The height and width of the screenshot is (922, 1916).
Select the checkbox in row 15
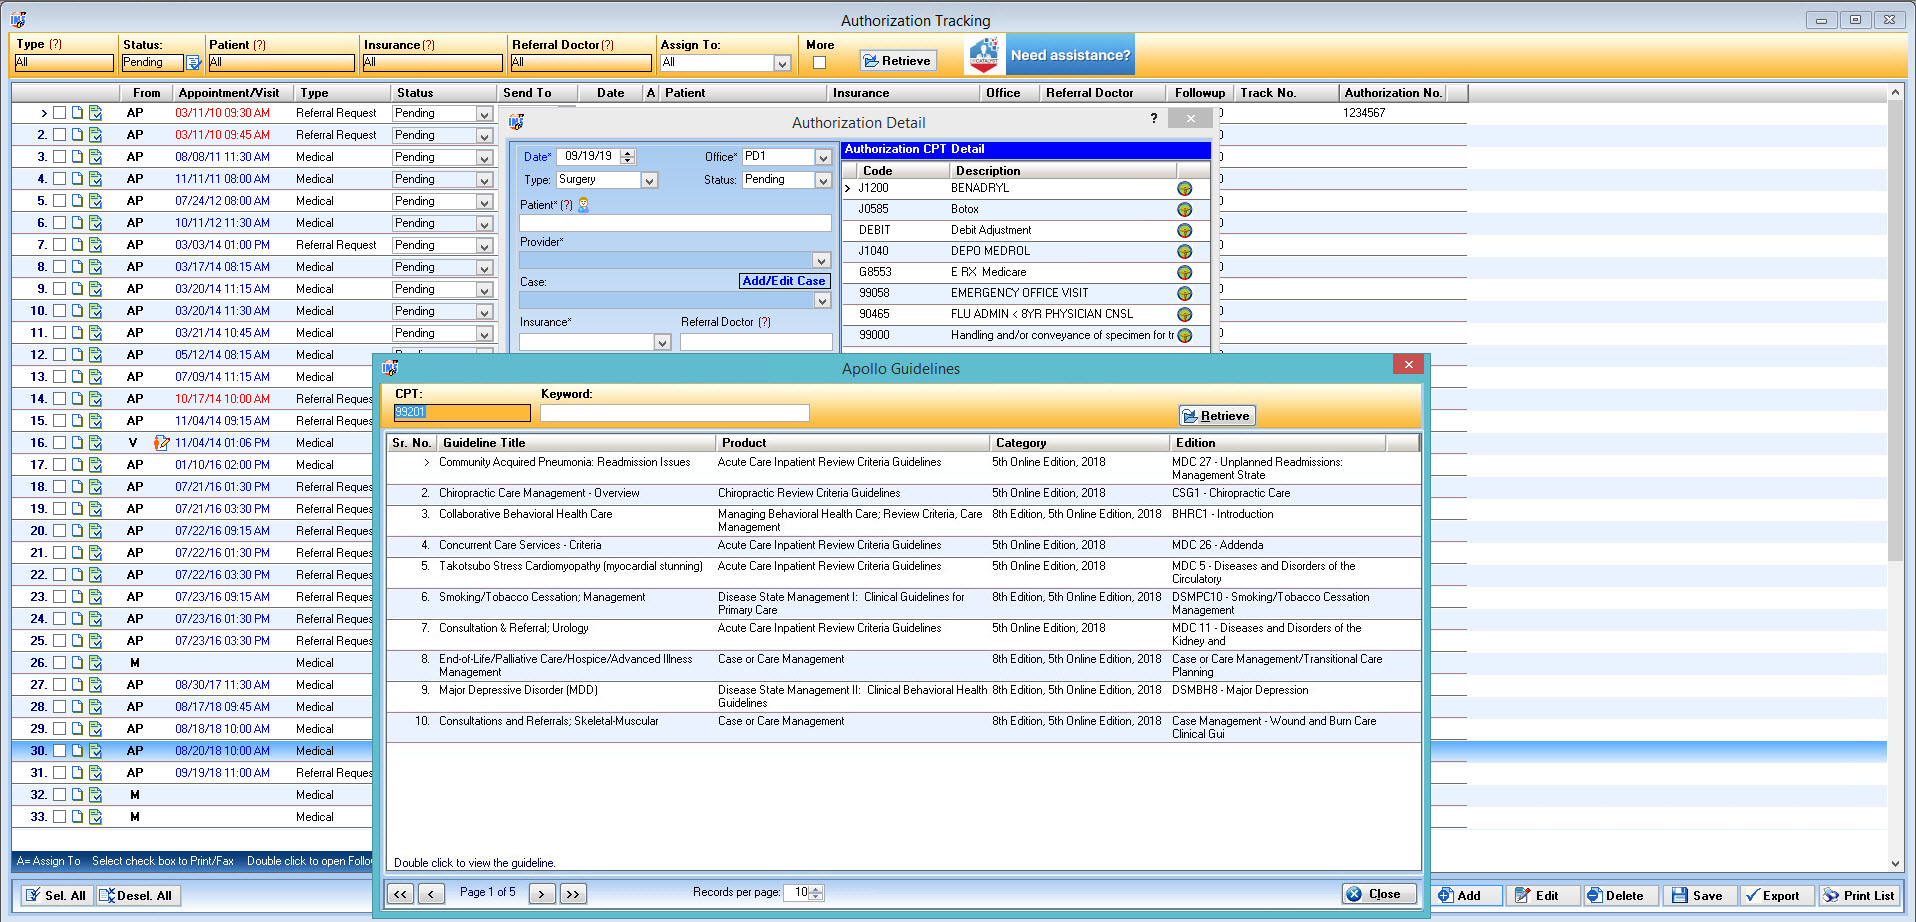coord(60,421)
